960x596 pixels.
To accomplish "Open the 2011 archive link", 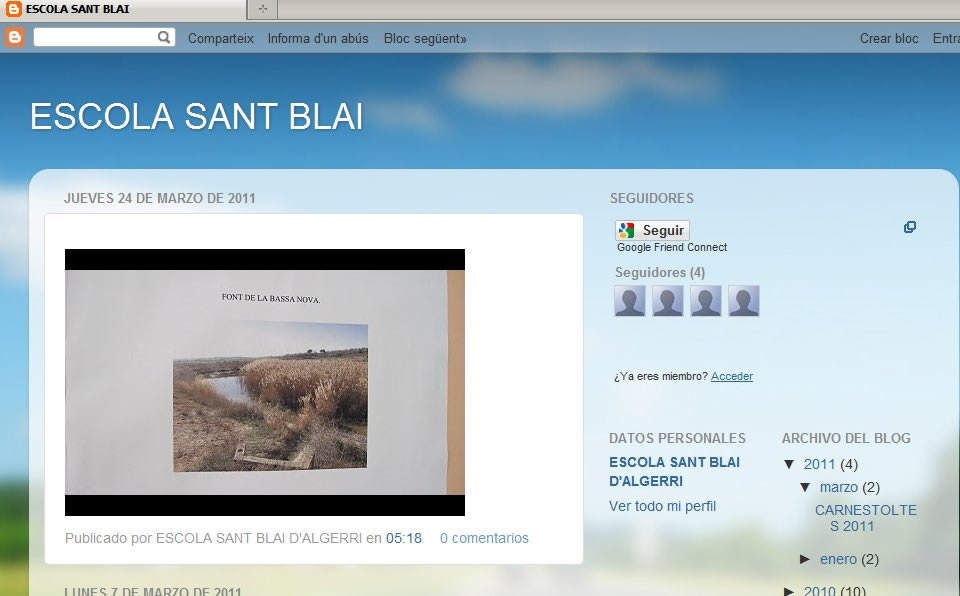I will click(819, 464).
